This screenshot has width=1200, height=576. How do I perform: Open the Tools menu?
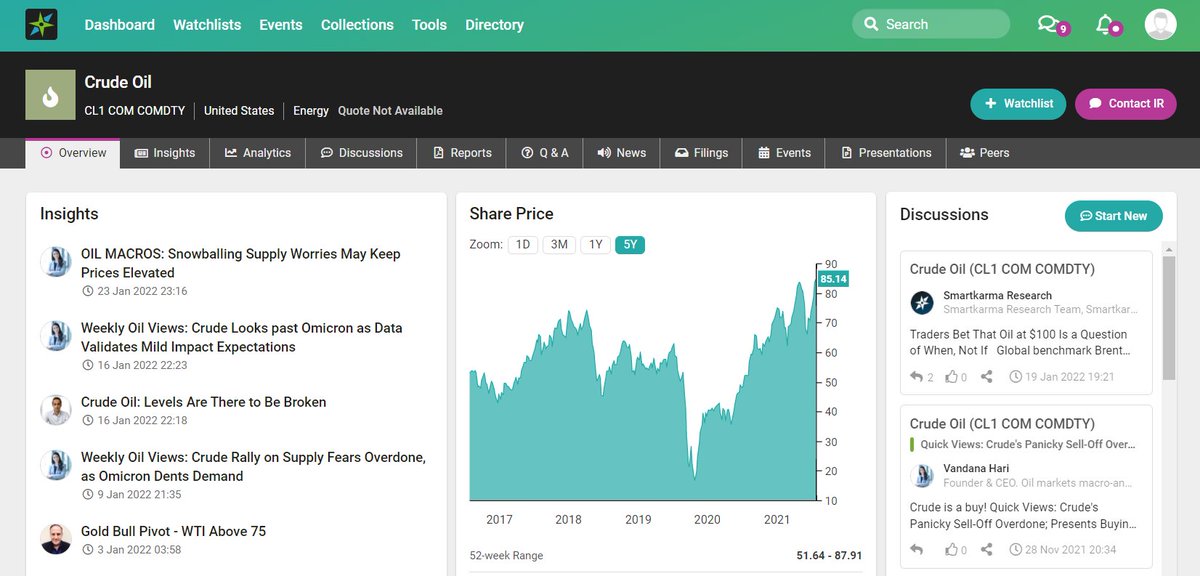[429, 24]
